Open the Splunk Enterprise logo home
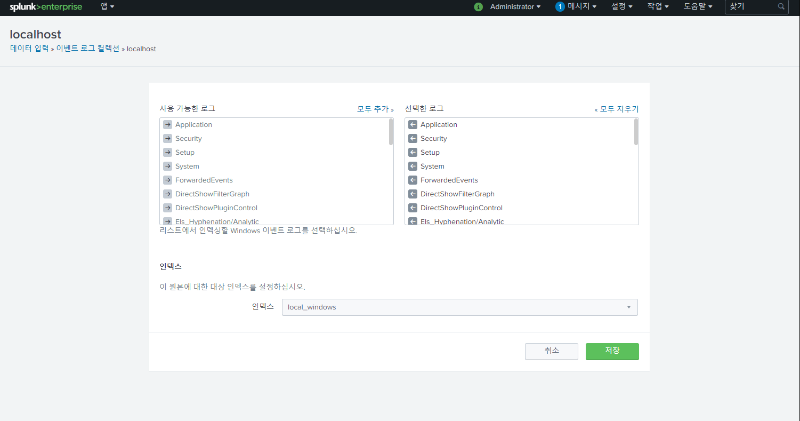The height and width of the screenshot is (421, 800). click(x=46, y=6)
